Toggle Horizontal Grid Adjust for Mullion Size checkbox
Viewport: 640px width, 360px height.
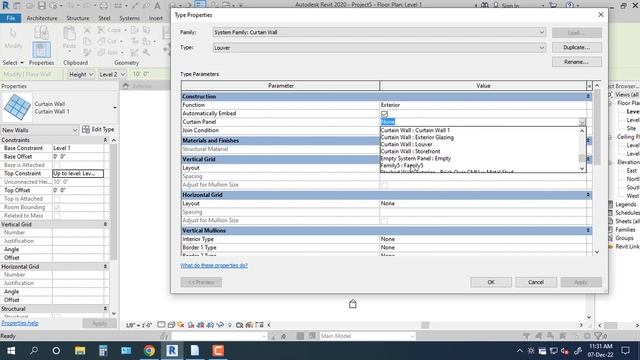384,221
